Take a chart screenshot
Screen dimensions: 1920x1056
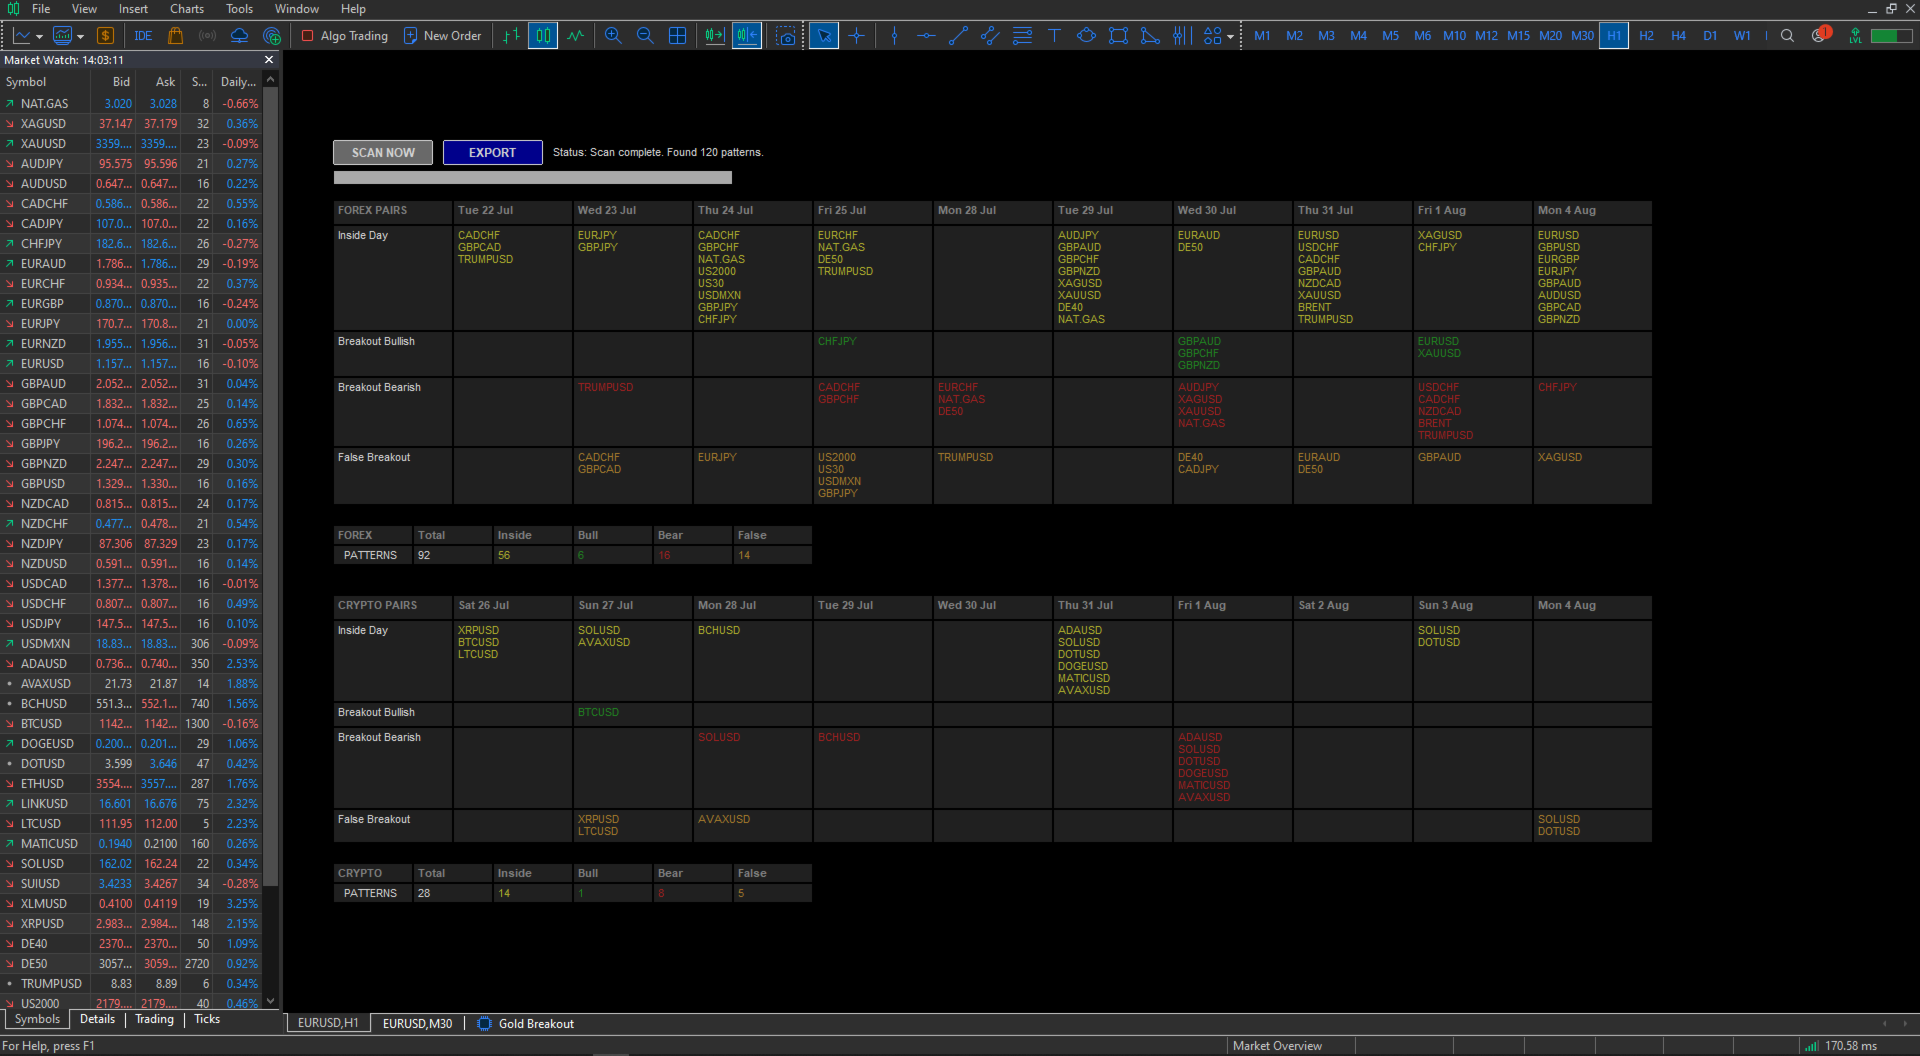786,36
